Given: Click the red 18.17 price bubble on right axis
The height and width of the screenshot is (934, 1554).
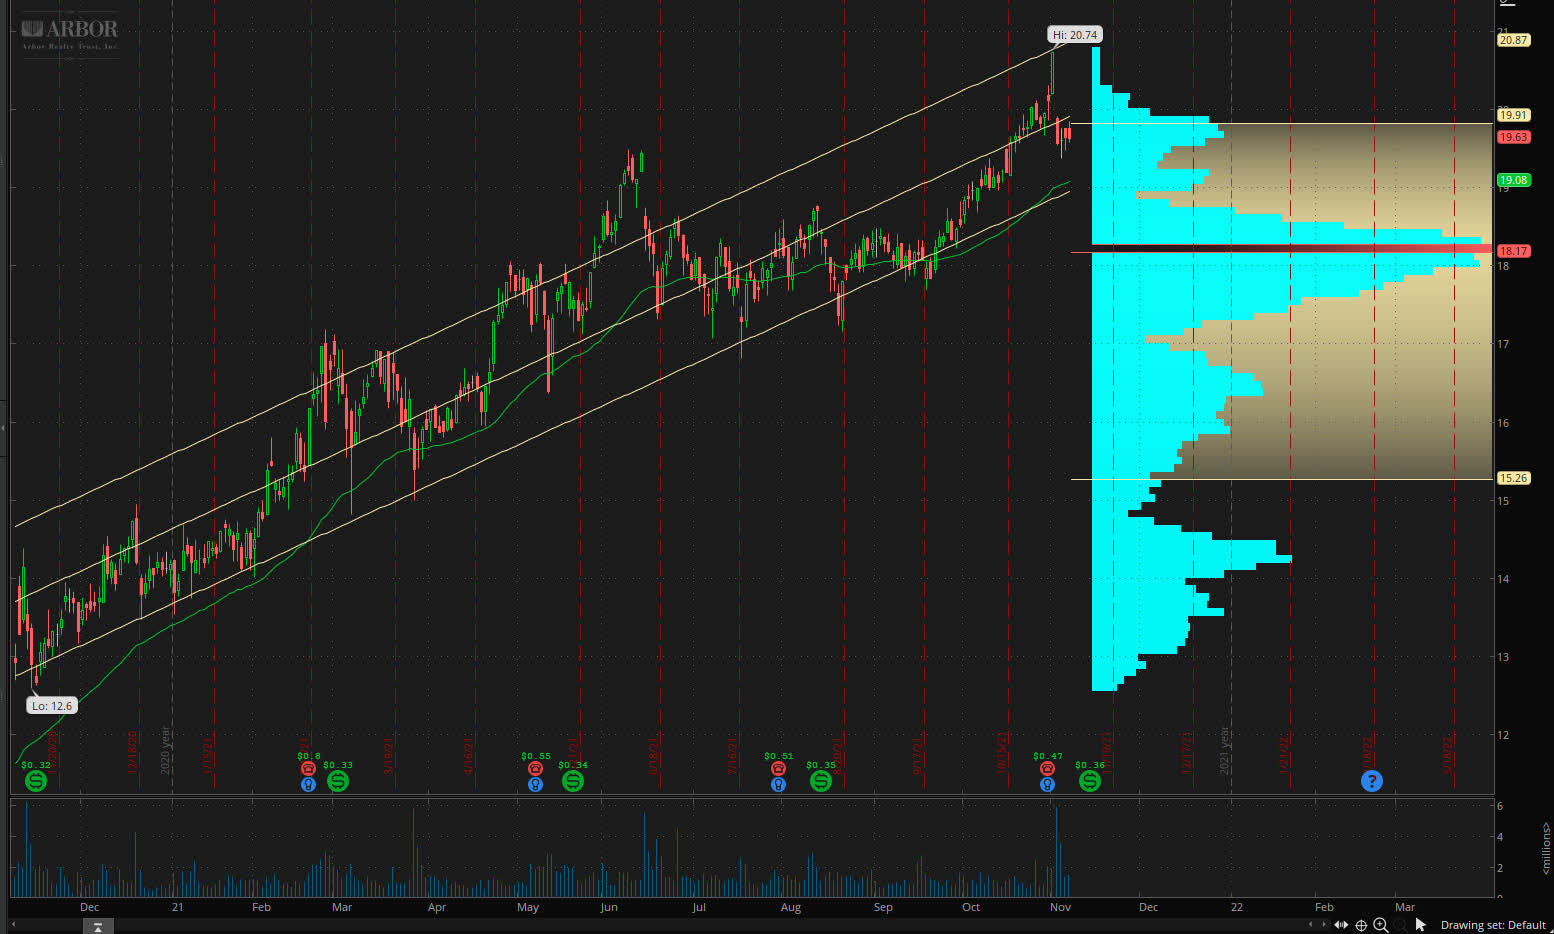Looking at the screenshot, I should click(1515, 250).
